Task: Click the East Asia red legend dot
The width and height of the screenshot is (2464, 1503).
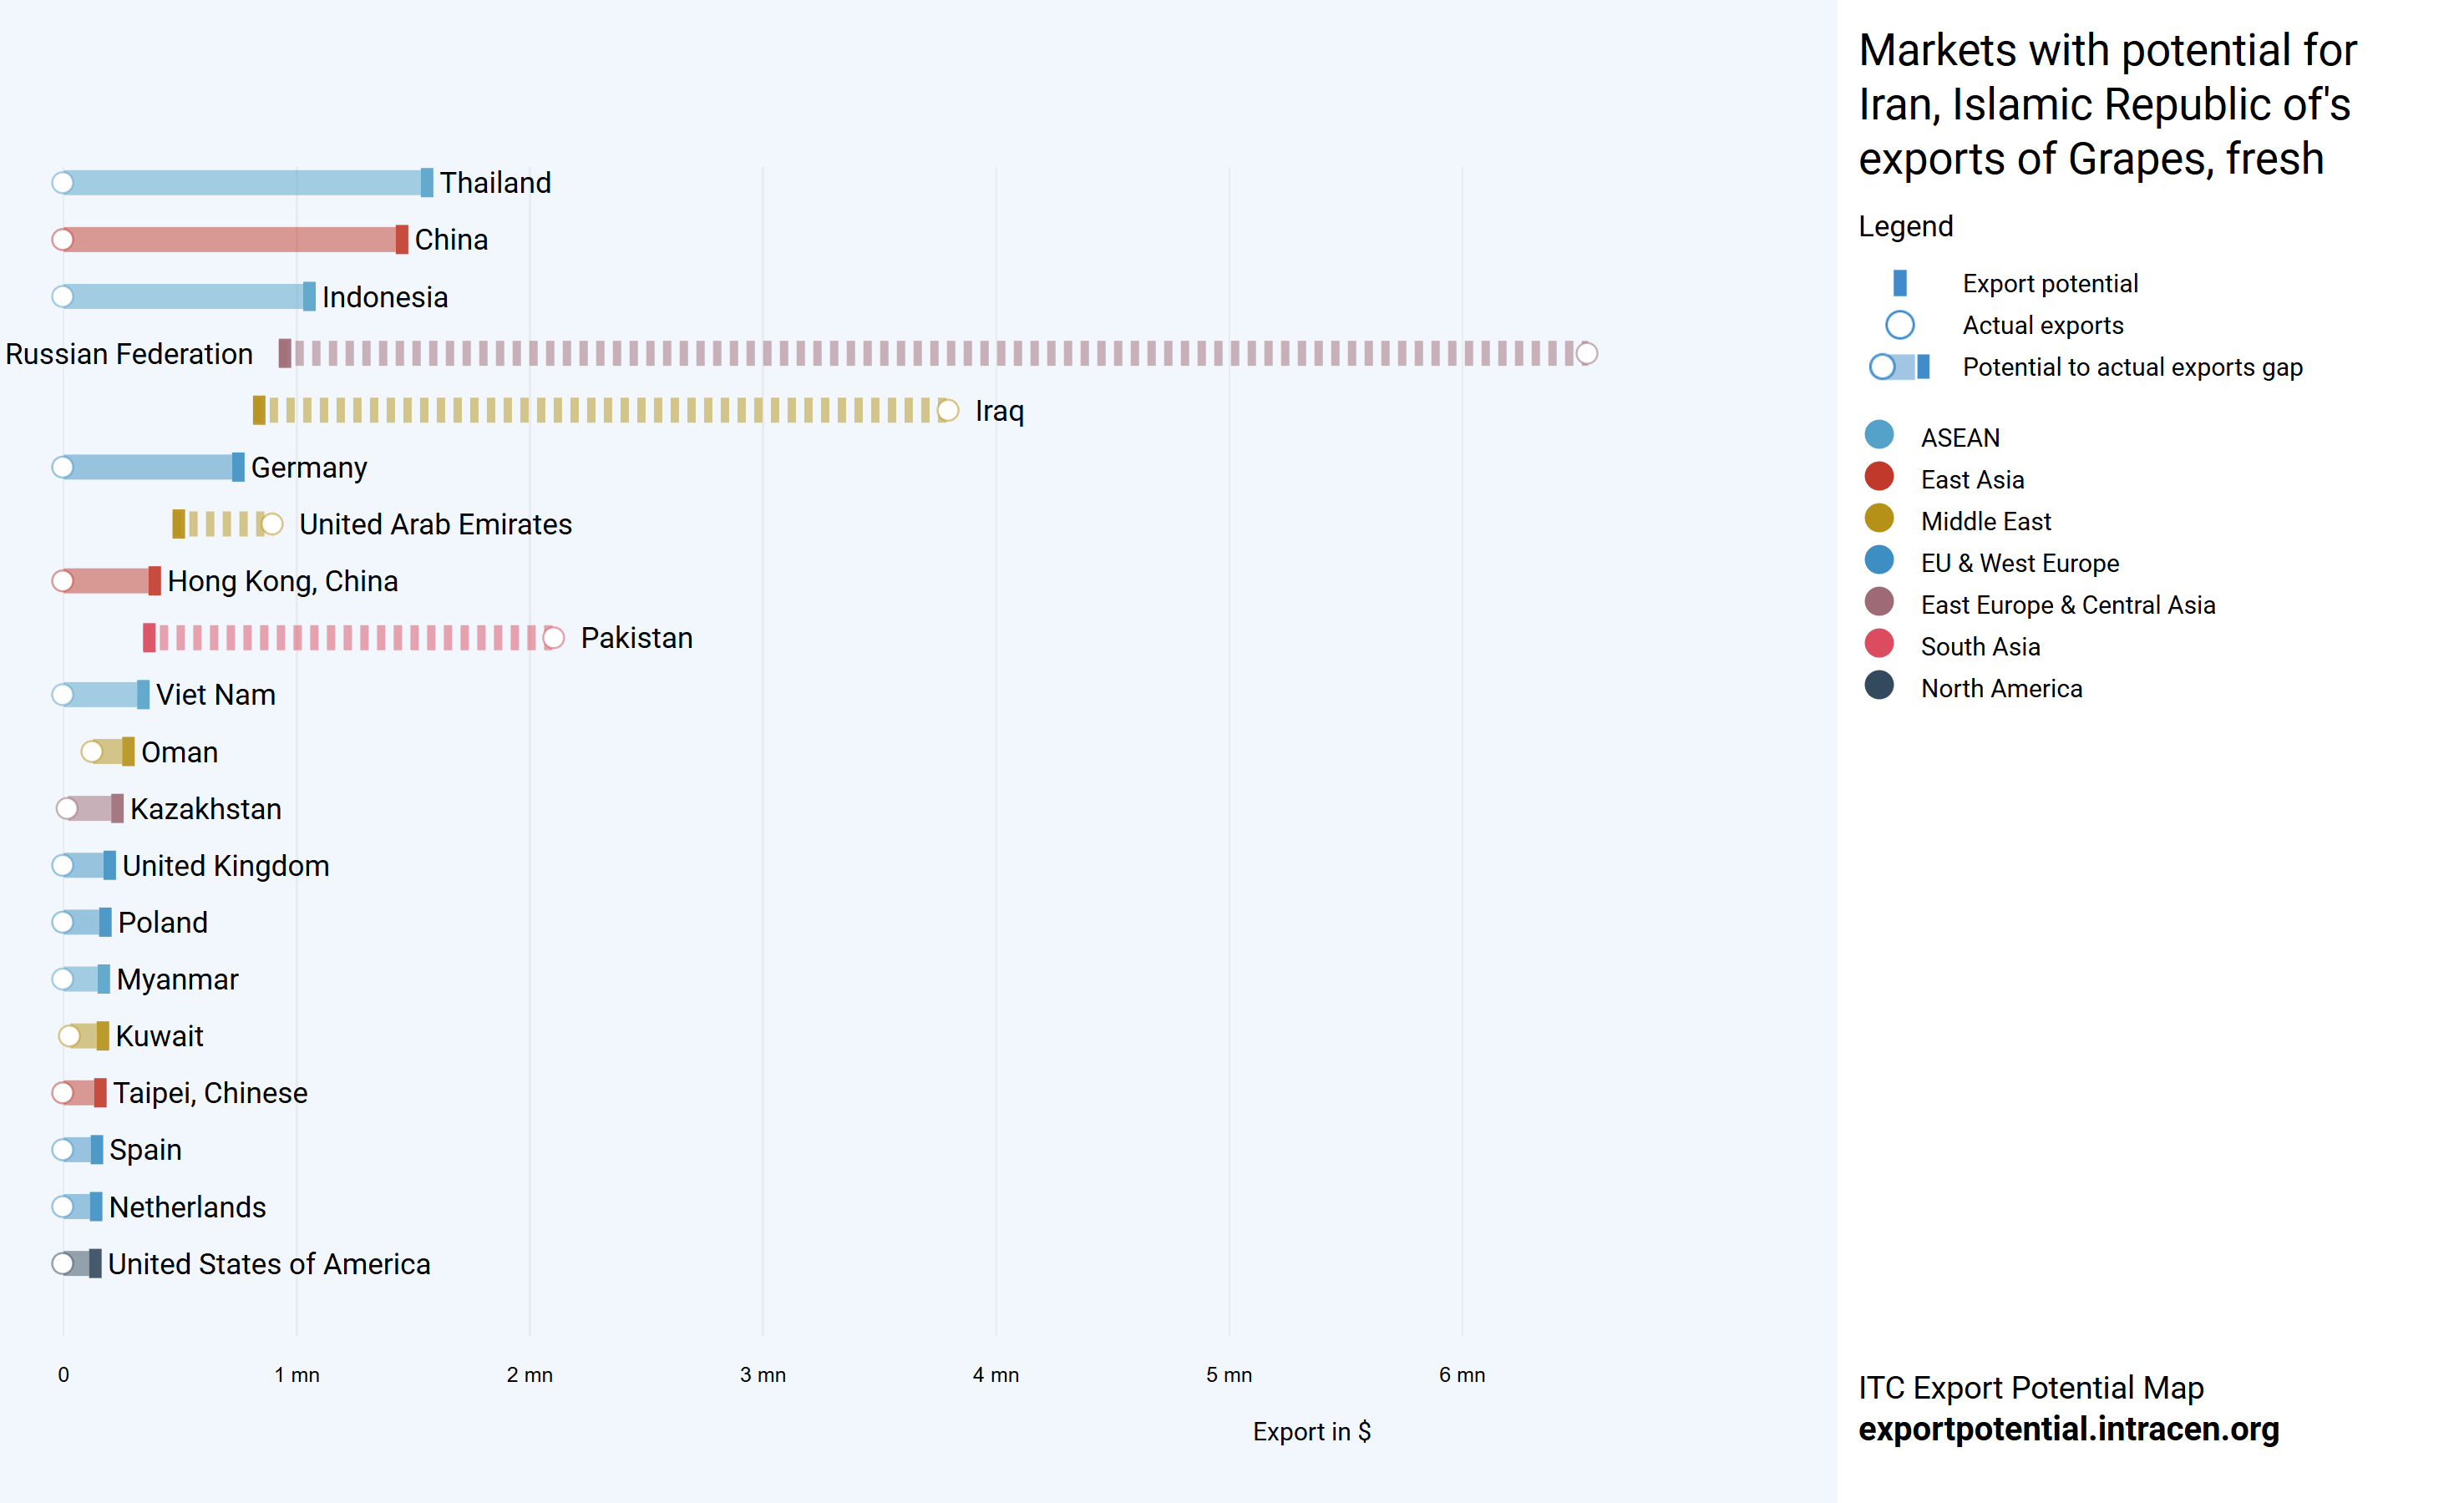Action: point(1879,477)
